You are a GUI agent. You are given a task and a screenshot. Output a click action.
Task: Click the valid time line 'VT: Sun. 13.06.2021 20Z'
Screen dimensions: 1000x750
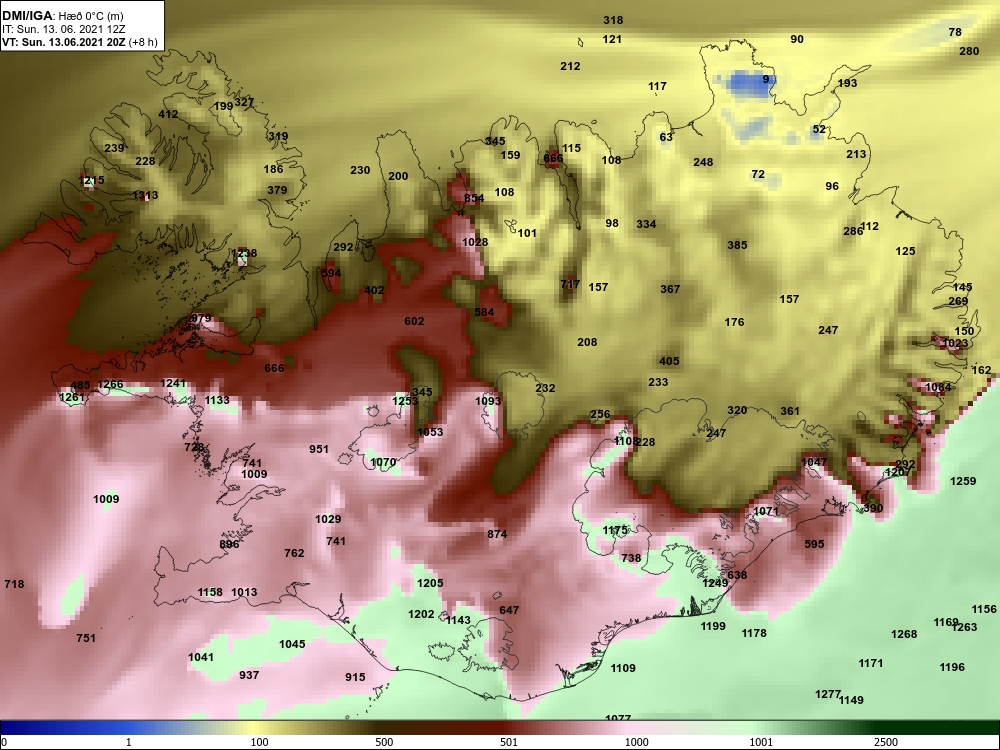click(64, 43)
